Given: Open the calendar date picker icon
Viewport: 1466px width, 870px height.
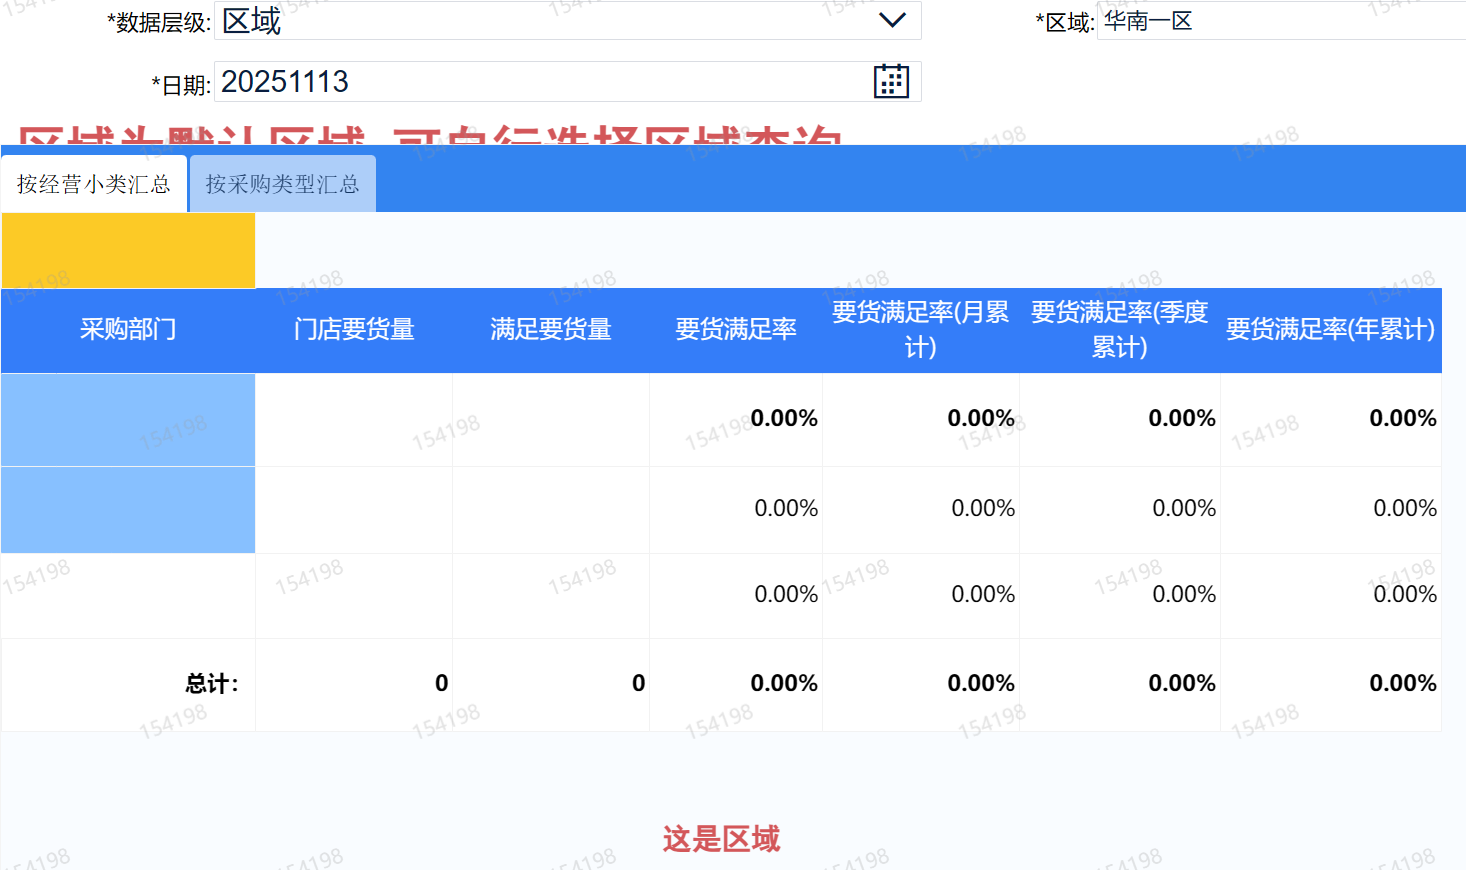Looking at the screenshot, I should pyautogui.click(x=891, y=81).
